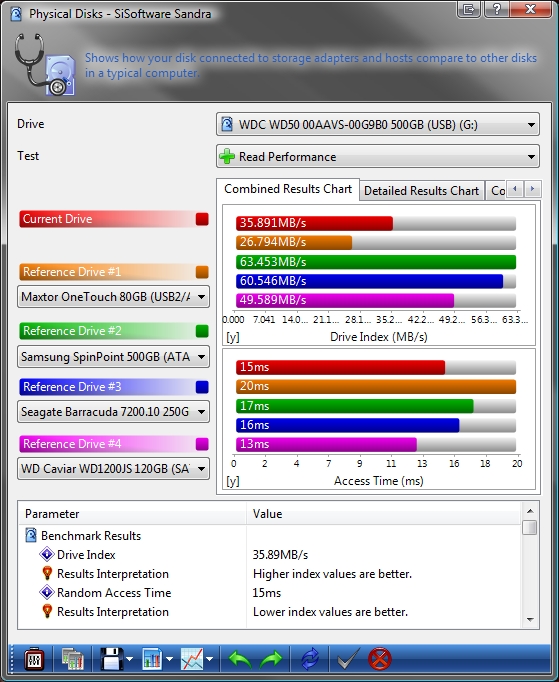Open the options icon in the bottom toolbar
The width and height of the screenshot is (559, 682).
tap(34, 660)
